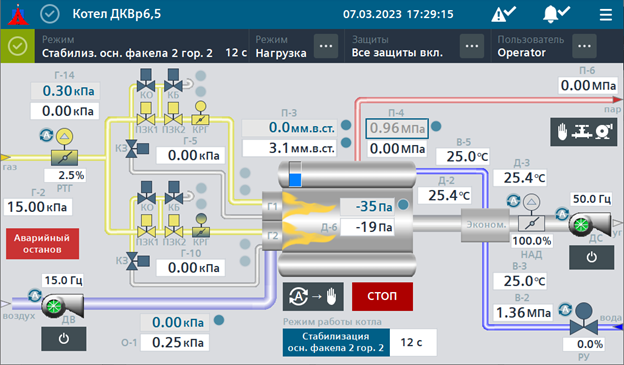This screenshot has height=365, width=624.
Task: Click РУ position value 0.0%
Action: click(x=584, y=344)
